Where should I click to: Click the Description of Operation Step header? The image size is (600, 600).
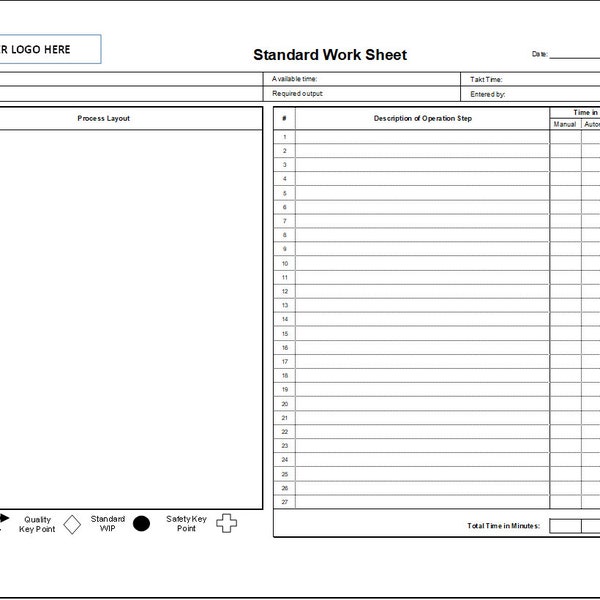[422, 118]
